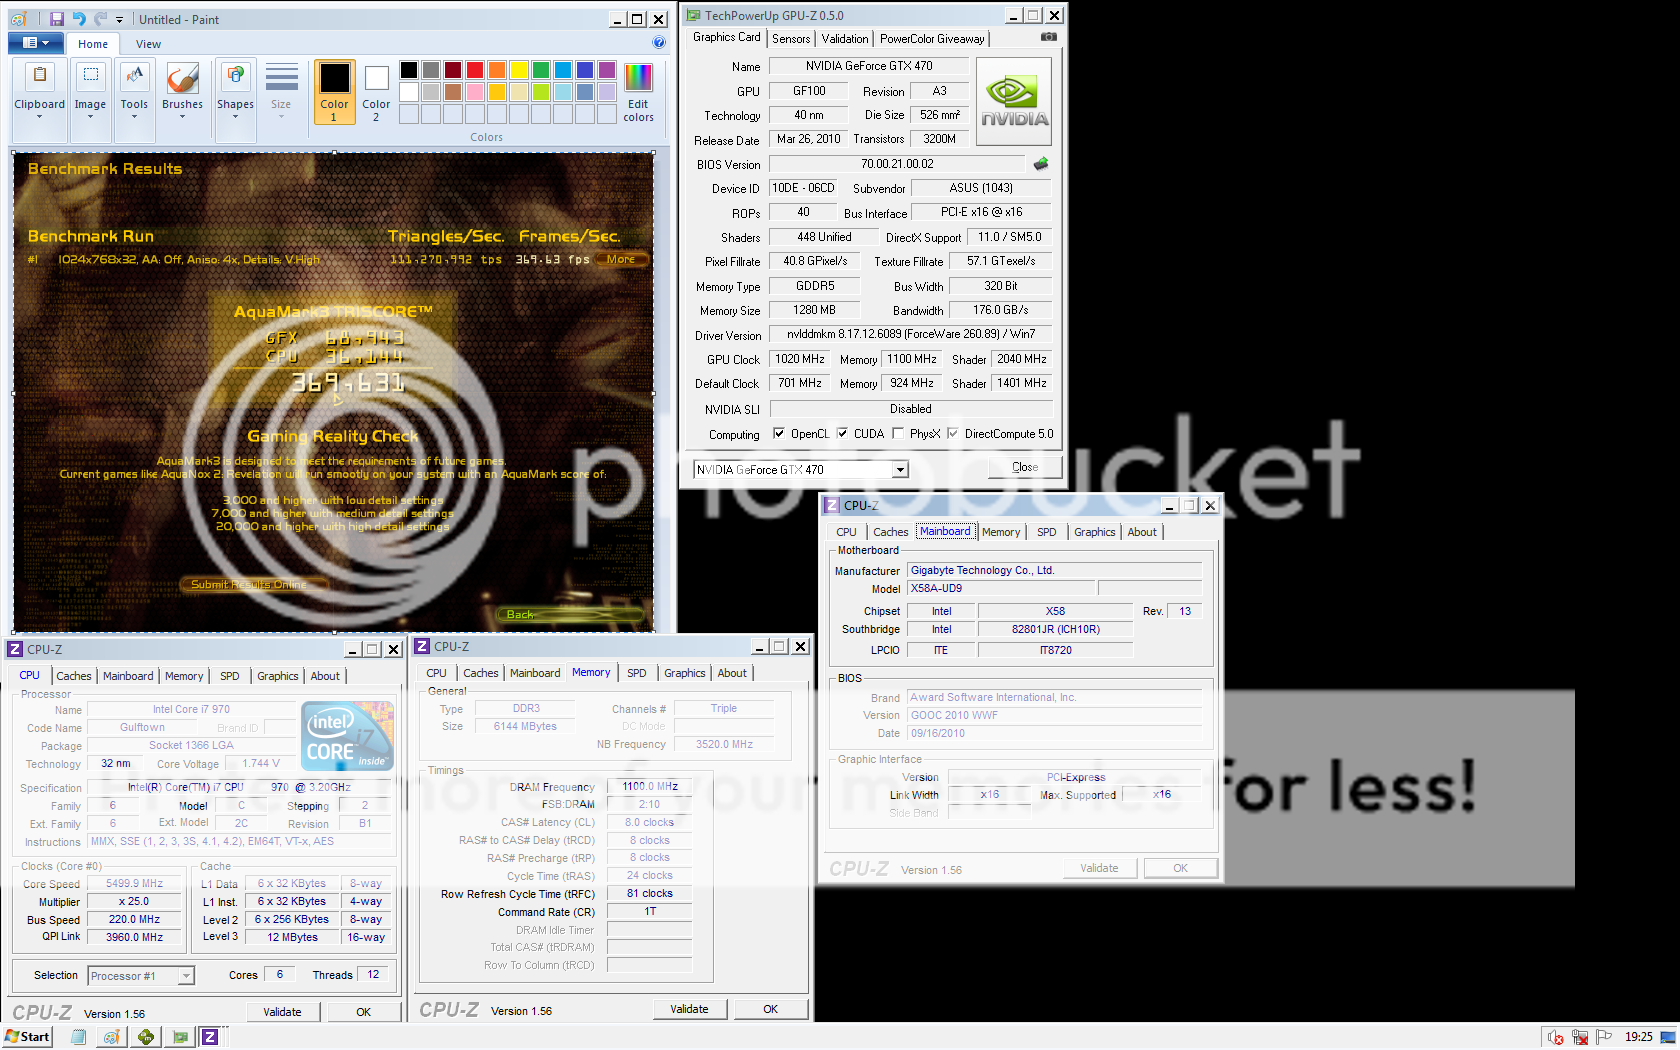
Task: Select the Brushes tool in Paint
Action: (x=182, y=90)
